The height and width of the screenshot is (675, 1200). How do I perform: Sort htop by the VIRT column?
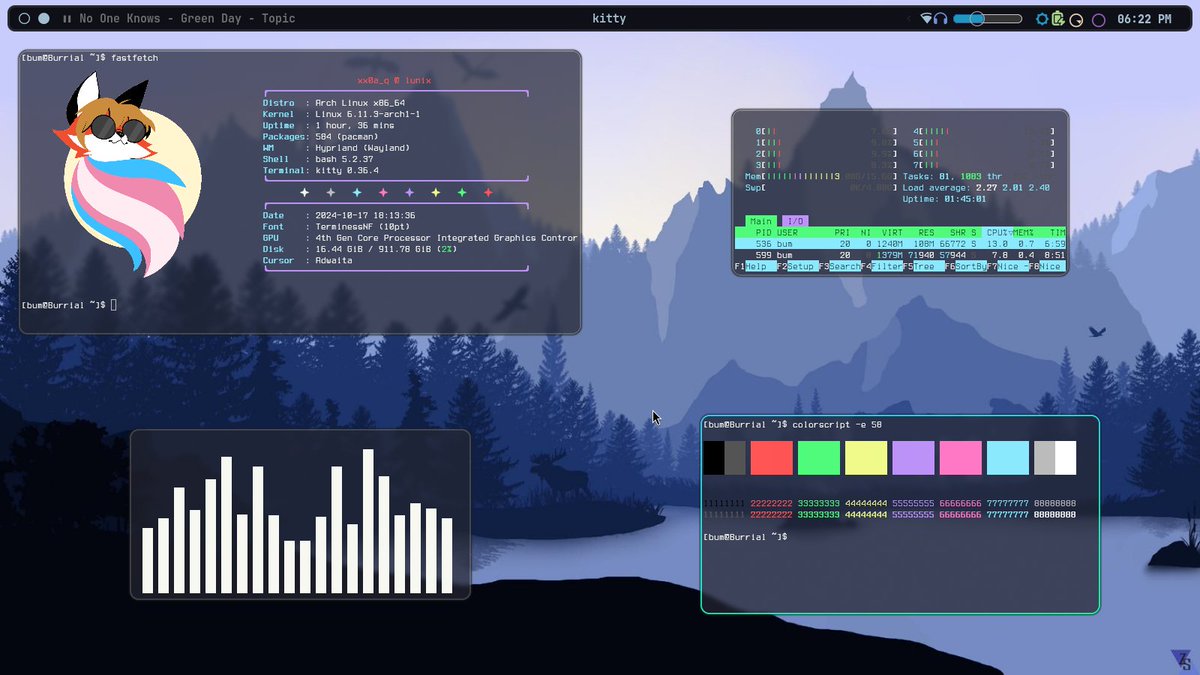pos(891,232)
